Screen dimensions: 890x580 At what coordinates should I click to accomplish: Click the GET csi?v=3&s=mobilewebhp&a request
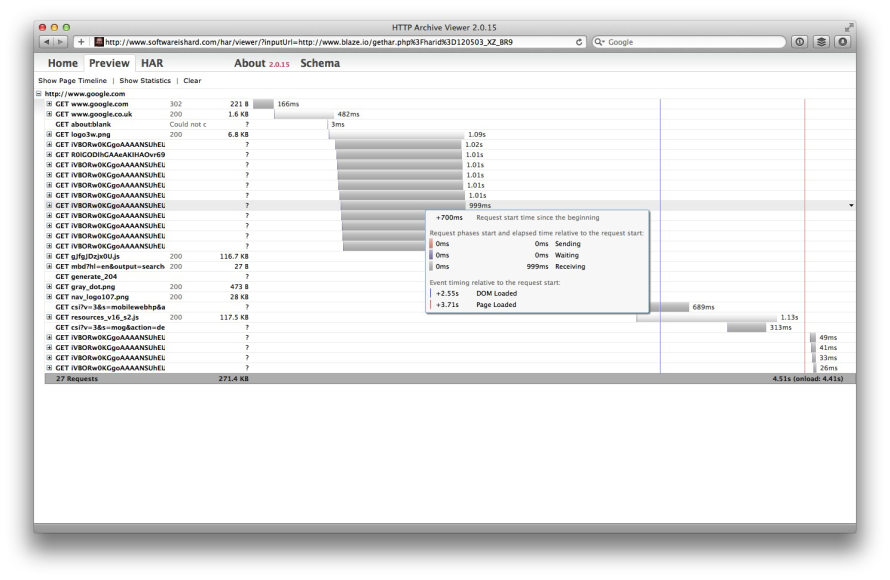pos(110,307)
